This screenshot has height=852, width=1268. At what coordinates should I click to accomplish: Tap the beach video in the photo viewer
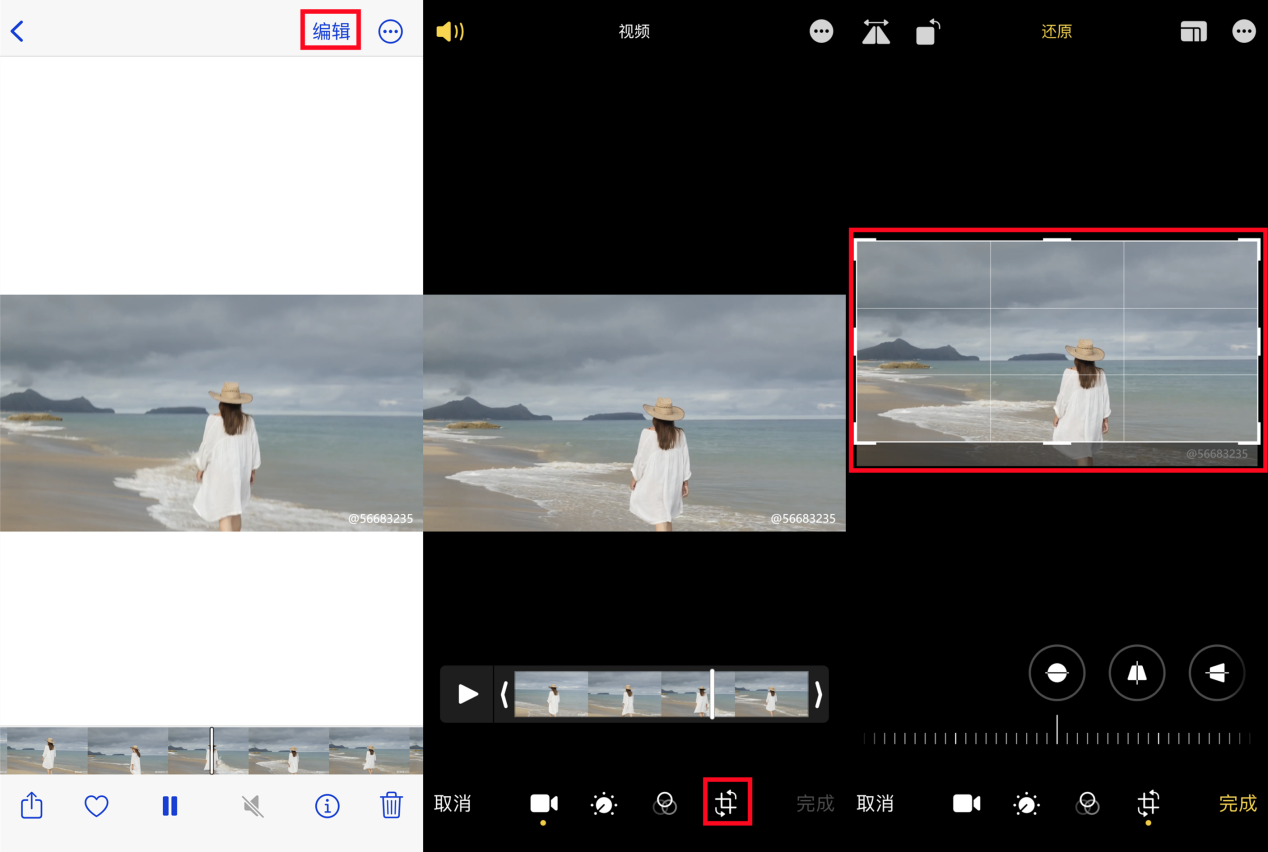[211, 413]
